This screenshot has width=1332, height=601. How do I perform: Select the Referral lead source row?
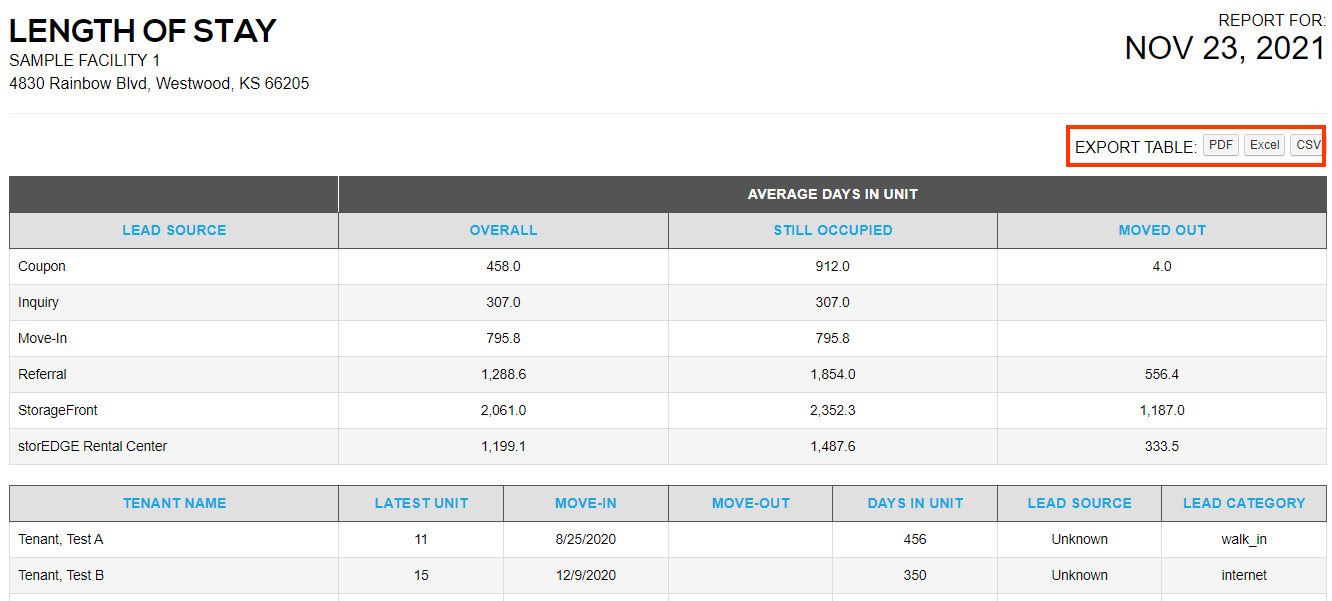click(668, 375)
